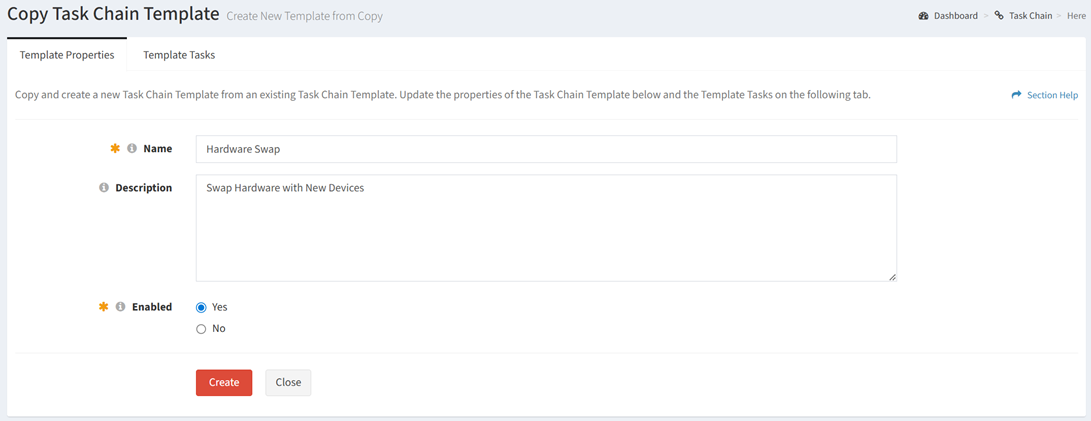Click inside the Description text area

point(546,228)
